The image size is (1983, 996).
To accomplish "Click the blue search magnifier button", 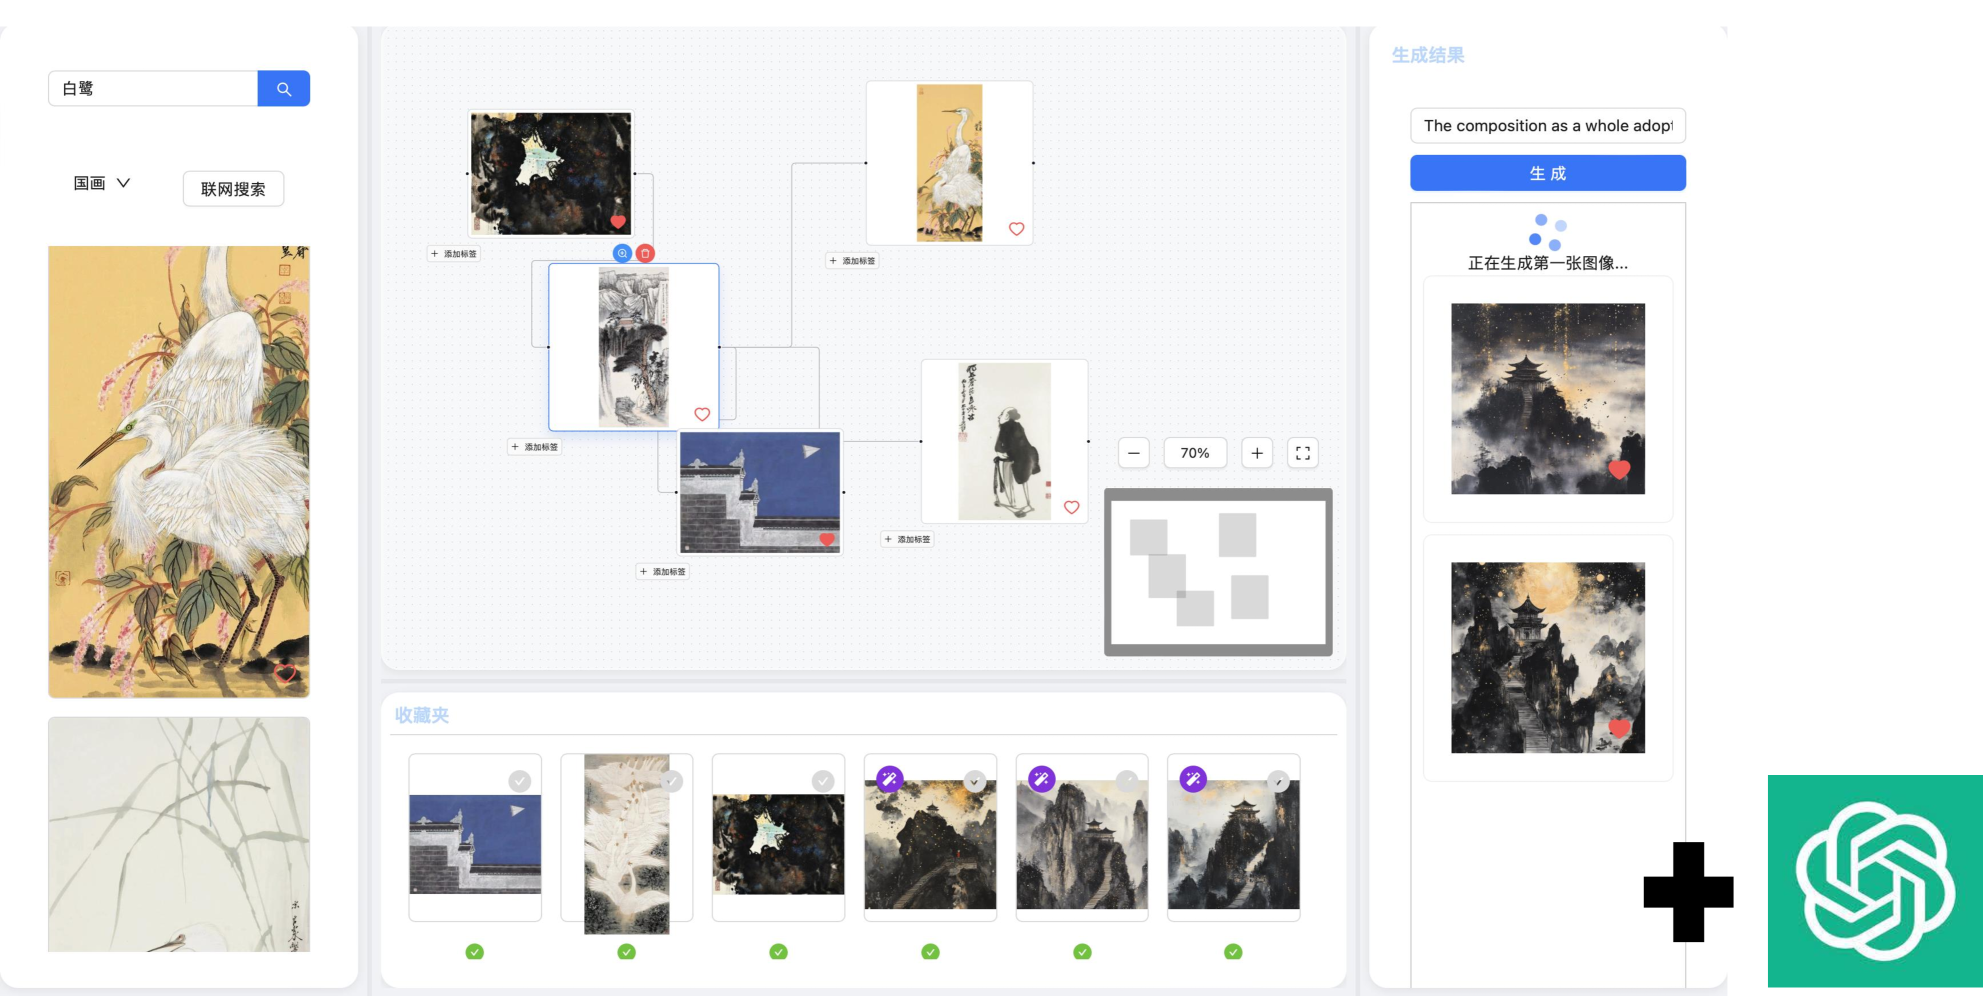I will click(283, 88).
